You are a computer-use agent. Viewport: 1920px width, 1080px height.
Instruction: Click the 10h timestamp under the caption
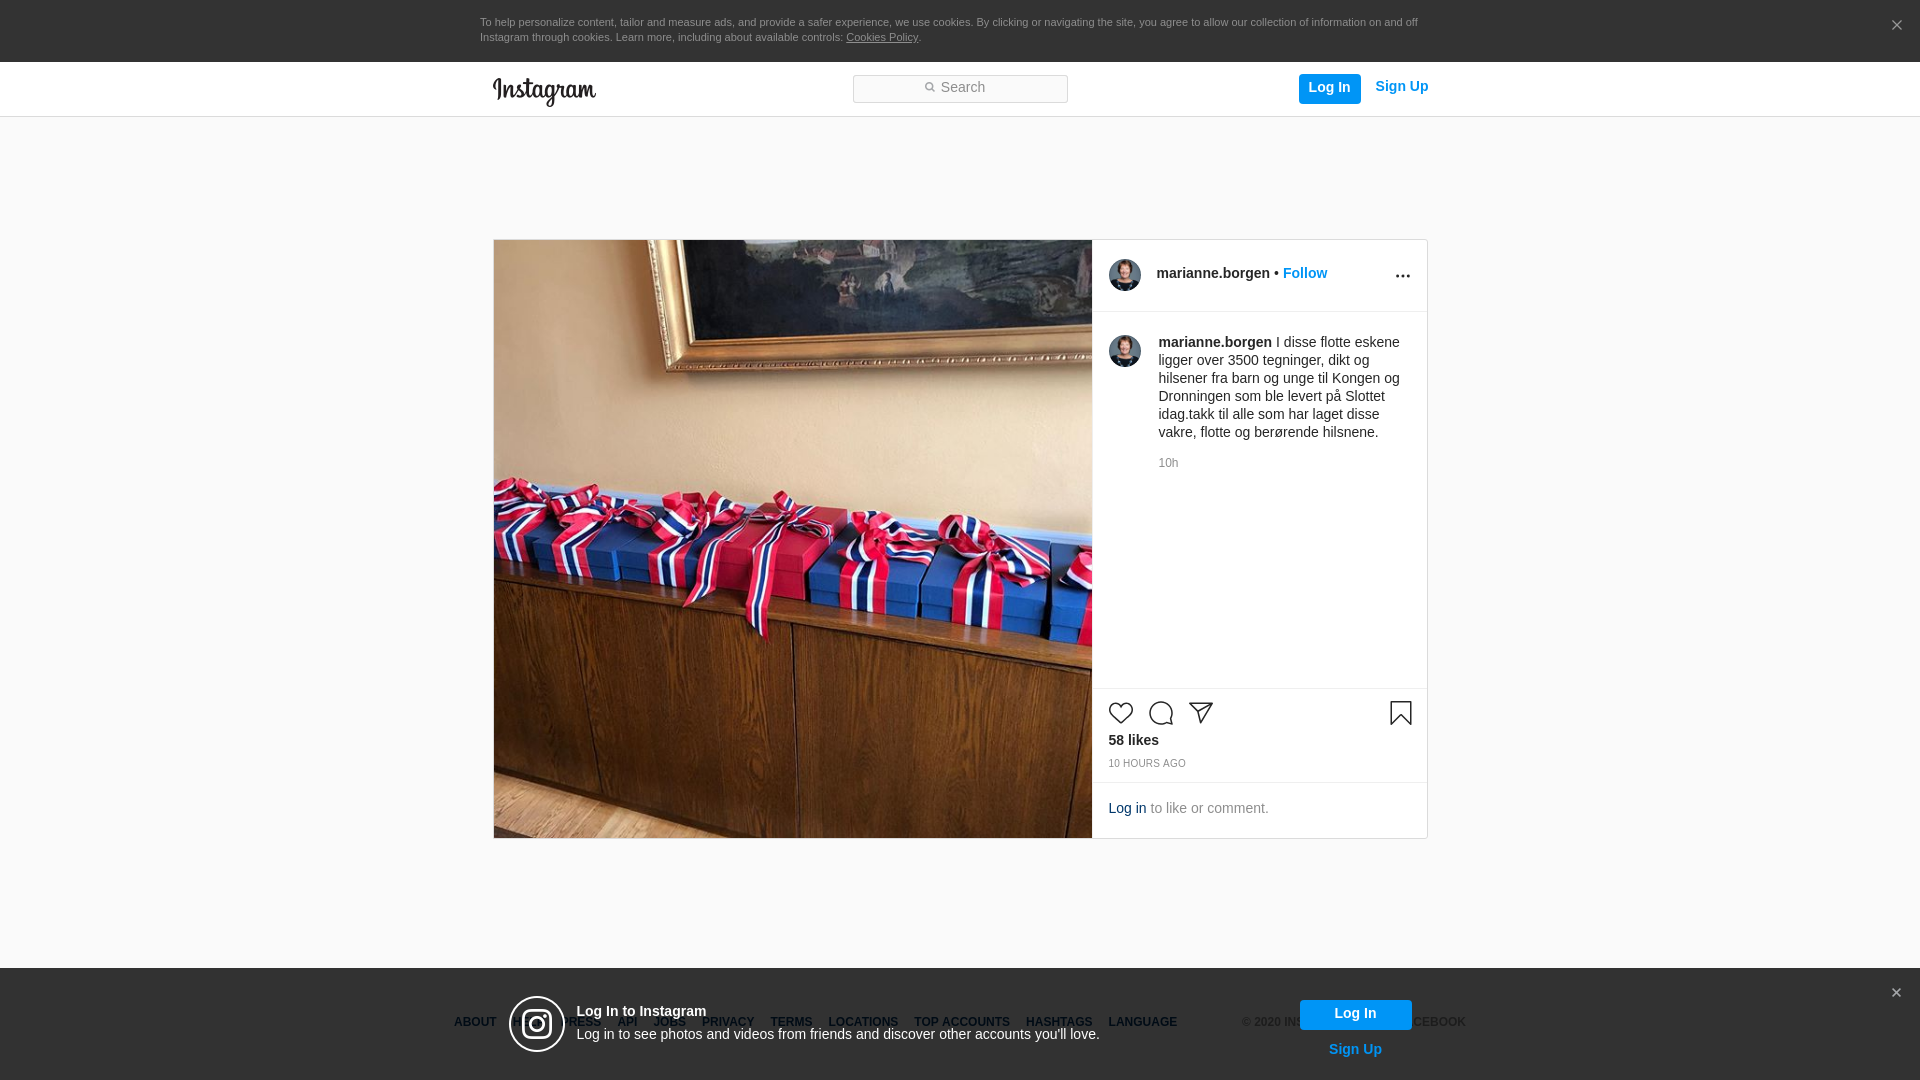pos(1168,463)
